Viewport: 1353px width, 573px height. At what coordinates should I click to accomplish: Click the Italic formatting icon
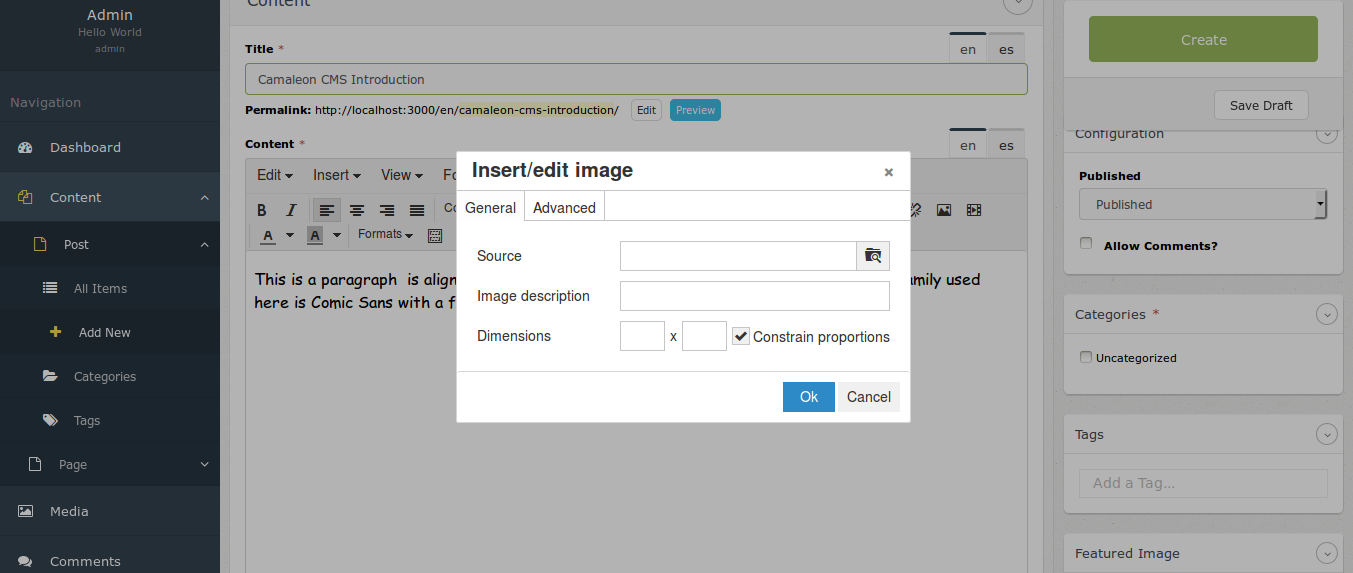pyautogui.click(x=291, y=210)
